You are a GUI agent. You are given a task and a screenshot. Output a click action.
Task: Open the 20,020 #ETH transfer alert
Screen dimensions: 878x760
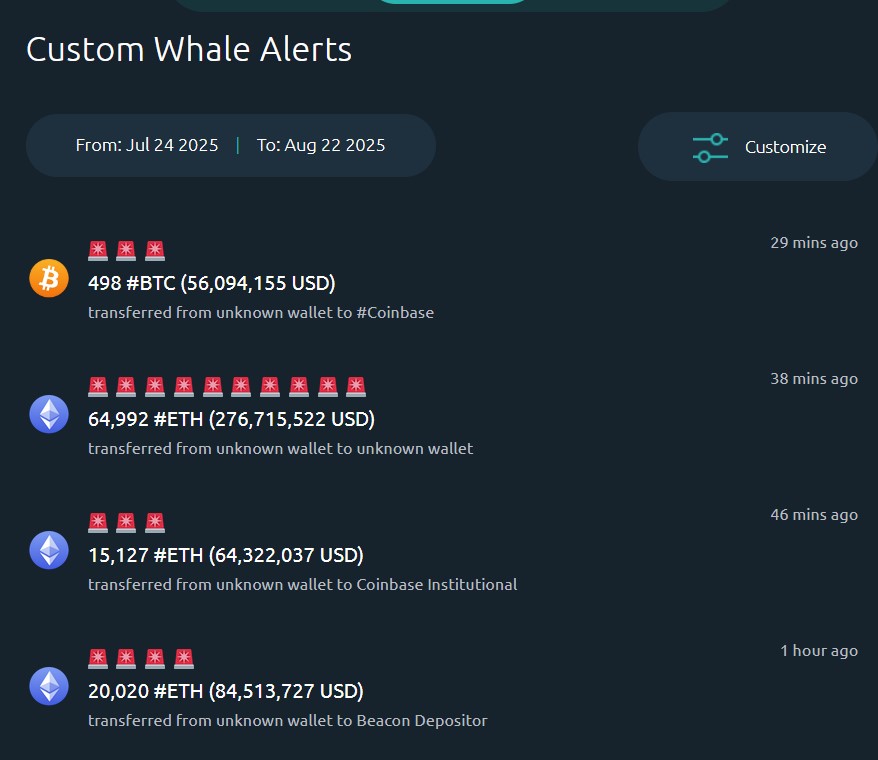443,689
